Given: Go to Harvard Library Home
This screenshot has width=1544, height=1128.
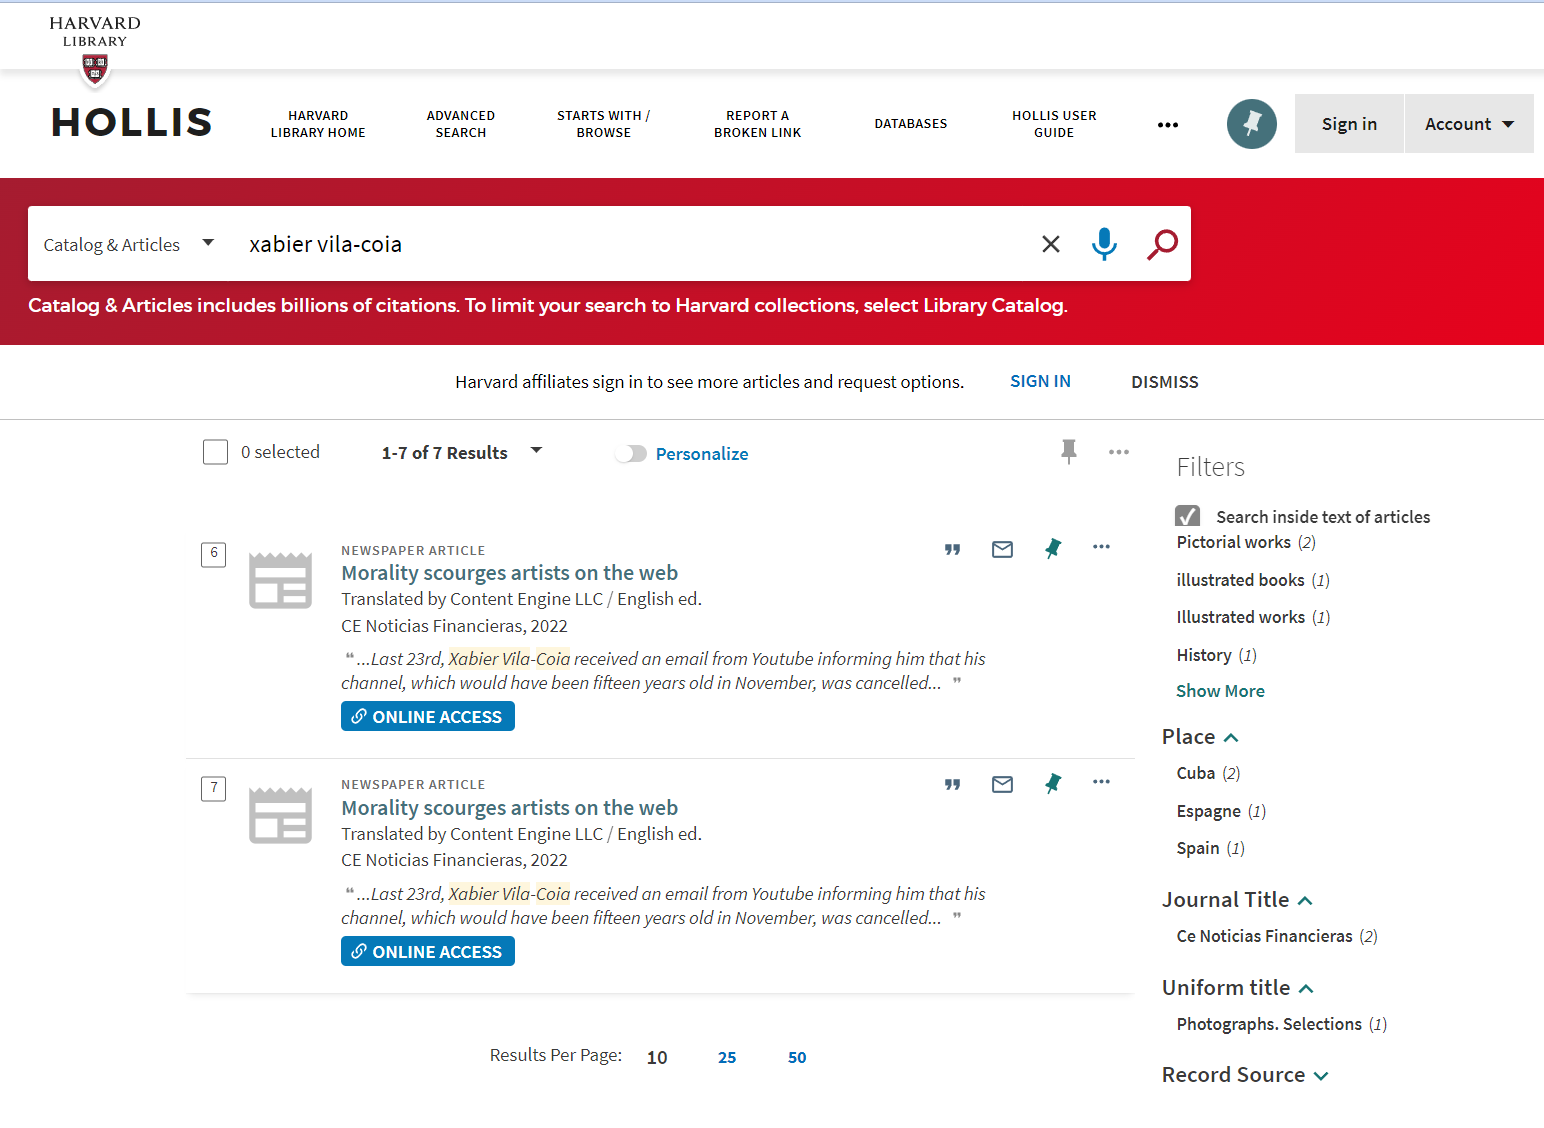Looking at the screenshot, I should point(318,124).
